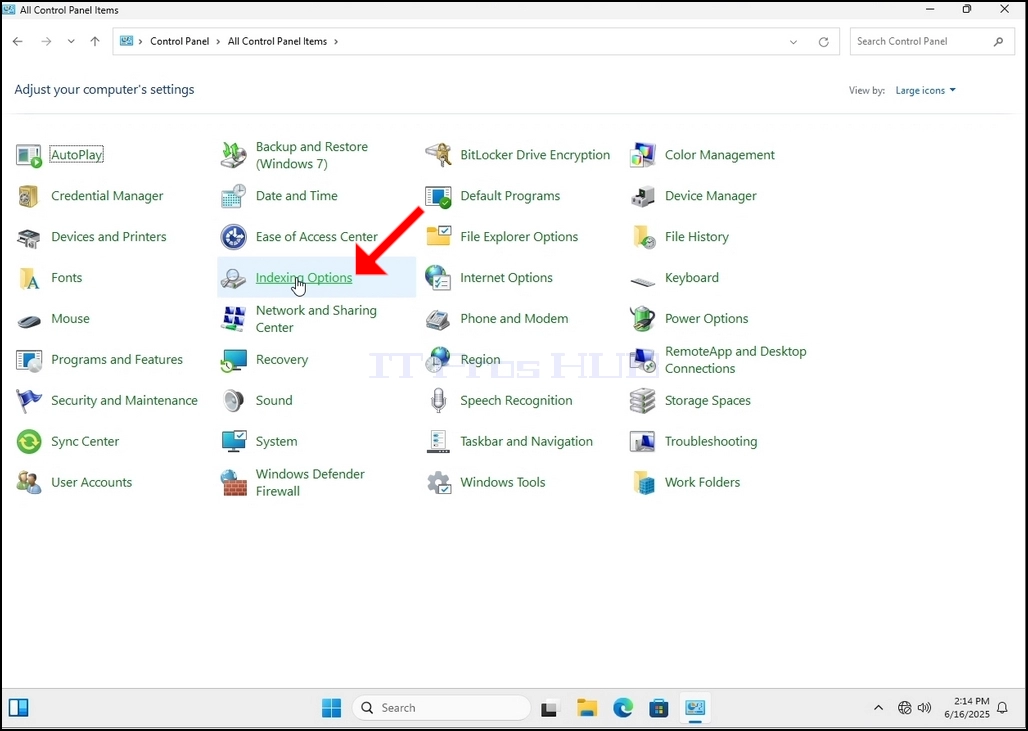
Task: Click the Default Programs icon
Action: (x=438, y=196)
